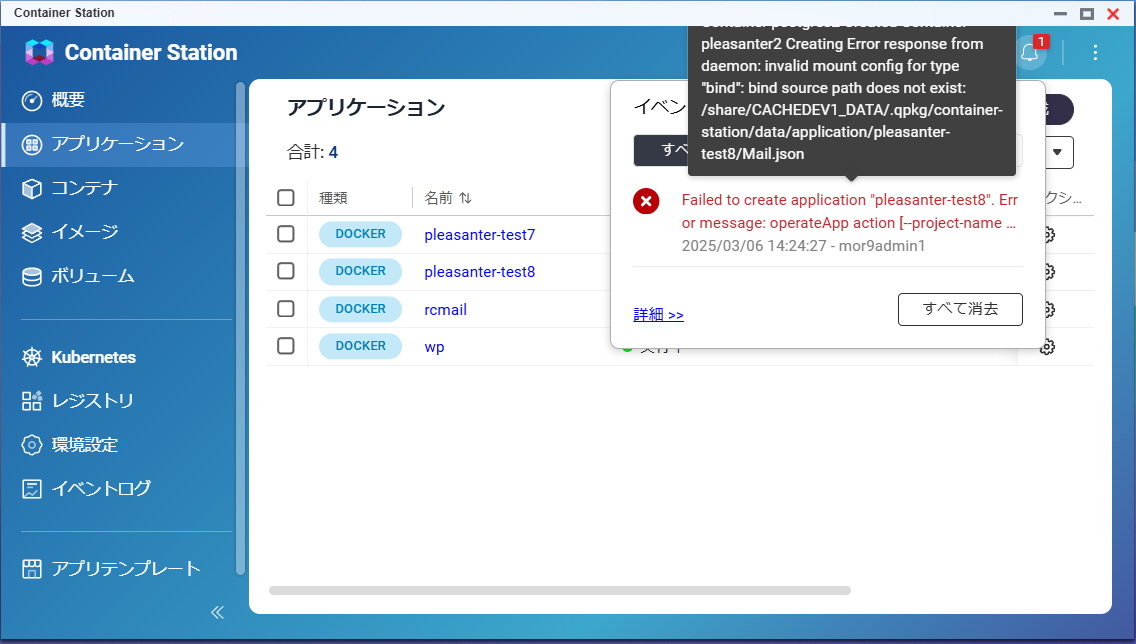Collapse the sidebar with the double chevron

[x=217, y=613]
